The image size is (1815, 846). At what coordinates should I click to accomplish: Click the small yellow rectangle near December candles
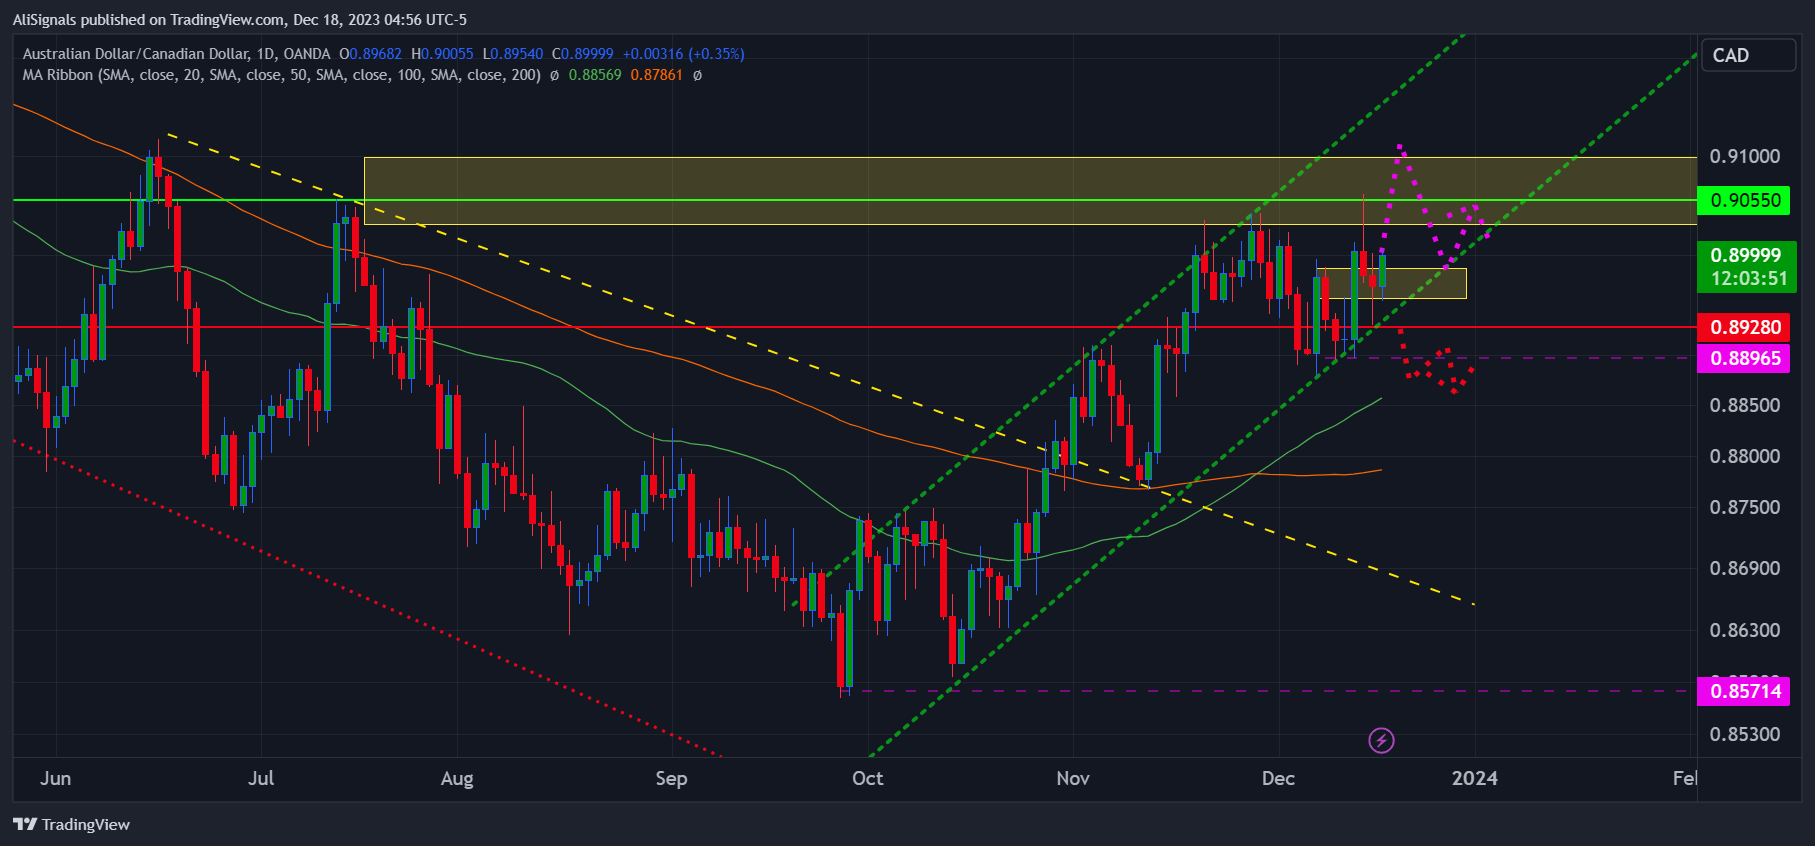point(1392,283)
